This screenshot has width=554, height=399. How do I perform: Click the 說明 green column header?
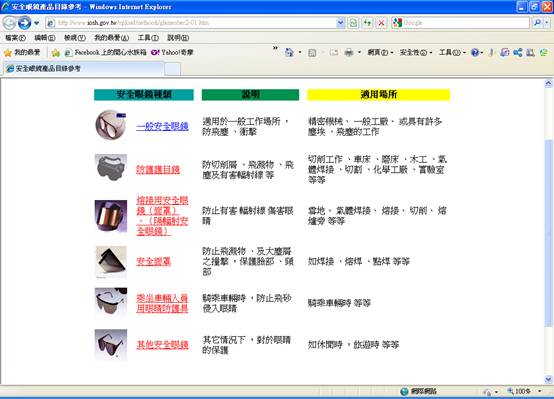coord(250,95)
